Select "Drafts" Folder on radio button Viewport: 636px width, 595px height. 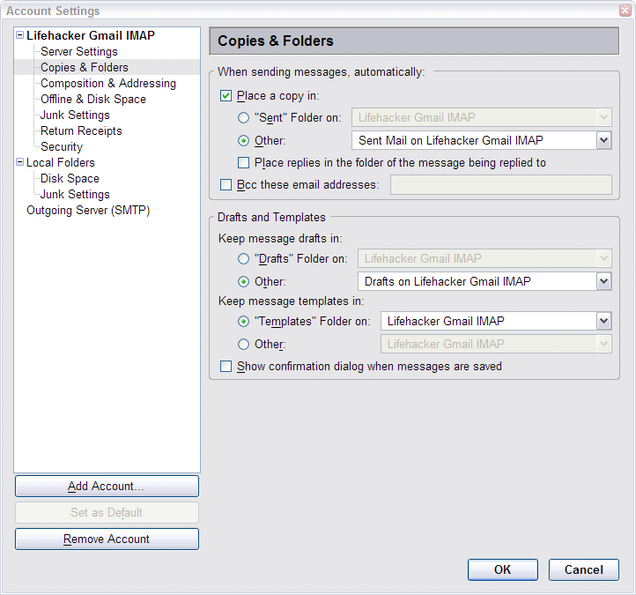243,259
